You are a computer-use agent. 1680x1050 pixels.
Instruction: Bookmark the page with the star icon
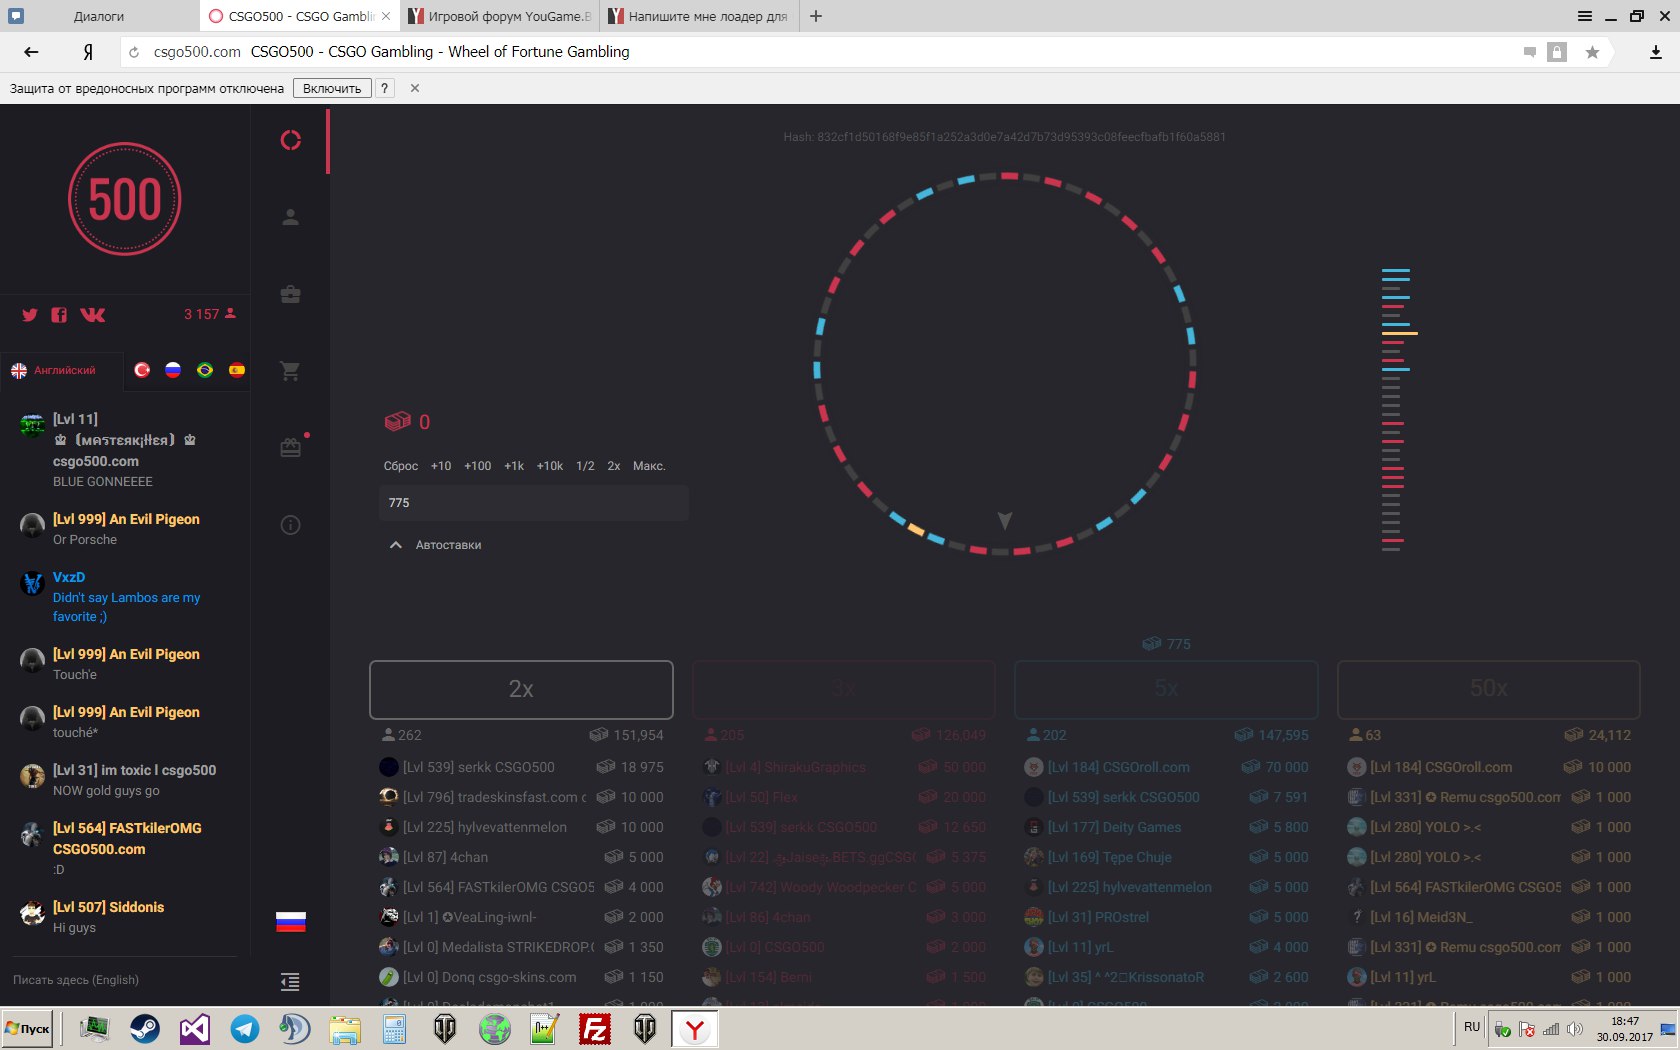1592,52
